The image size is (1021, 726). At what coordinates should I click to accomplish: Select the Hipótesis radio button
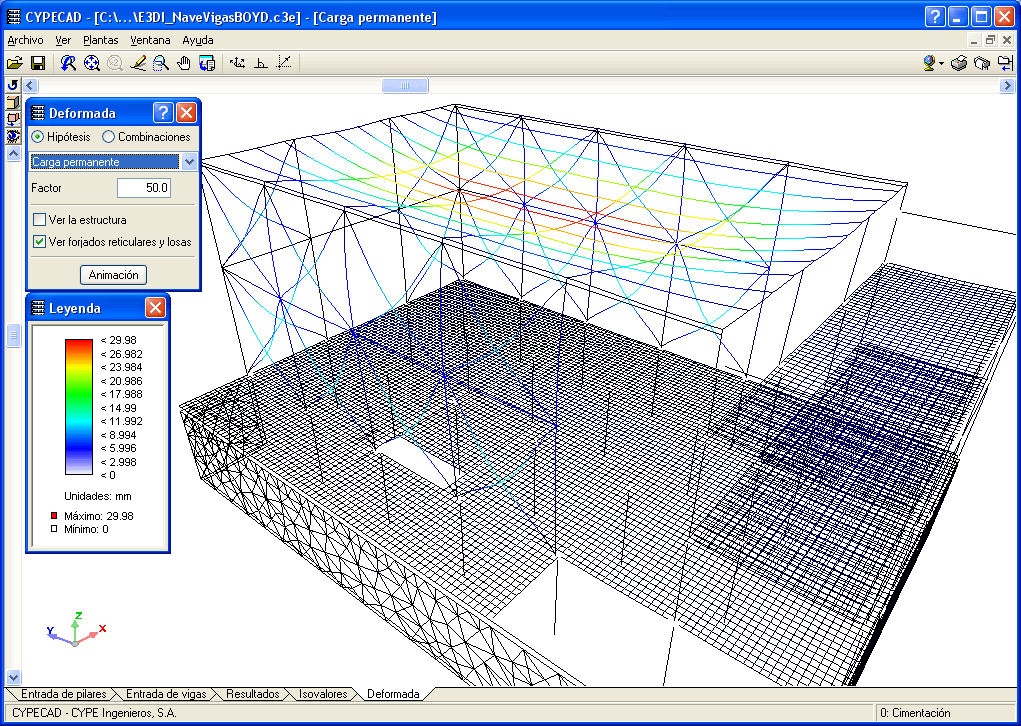click(38, 137)
